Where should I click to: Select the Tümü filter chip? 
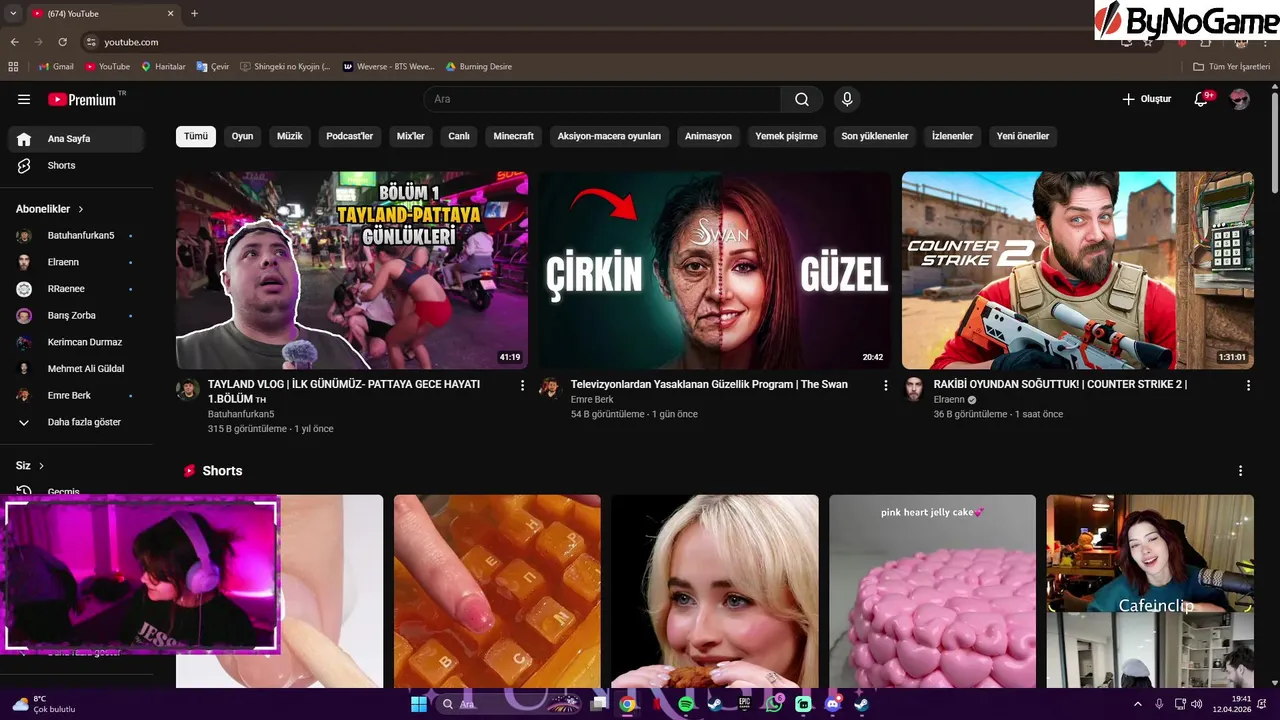click(x=196, y=136)
